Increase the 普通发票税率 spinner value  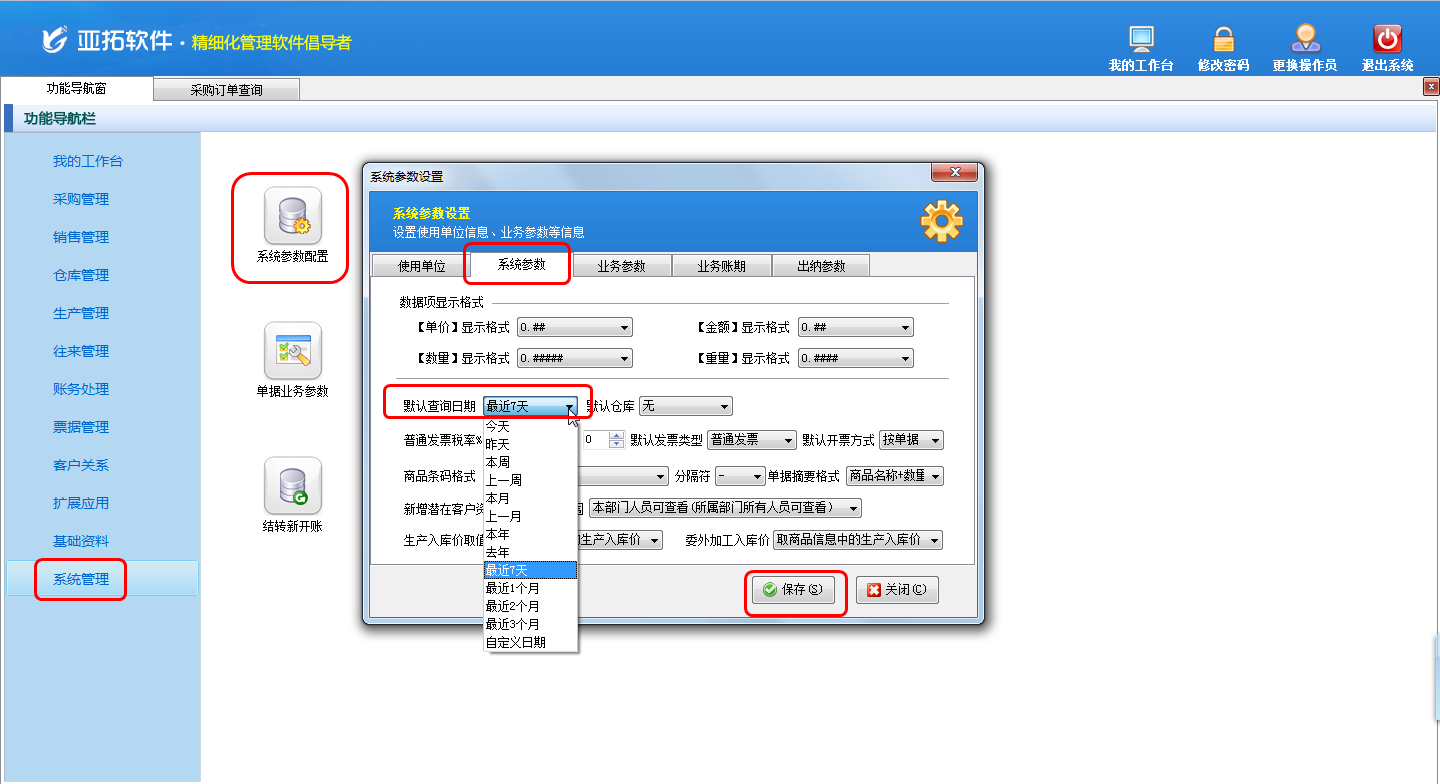[616, 435]
